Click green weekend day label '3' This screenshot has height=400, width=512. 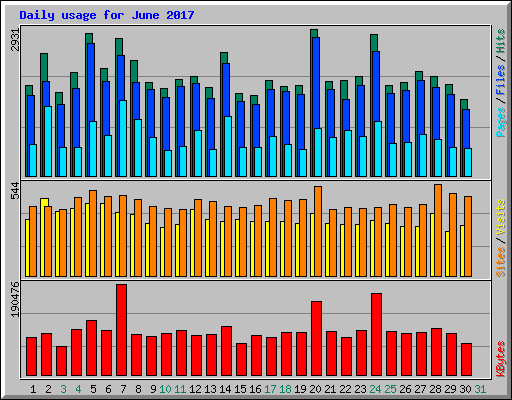point(63,389)
